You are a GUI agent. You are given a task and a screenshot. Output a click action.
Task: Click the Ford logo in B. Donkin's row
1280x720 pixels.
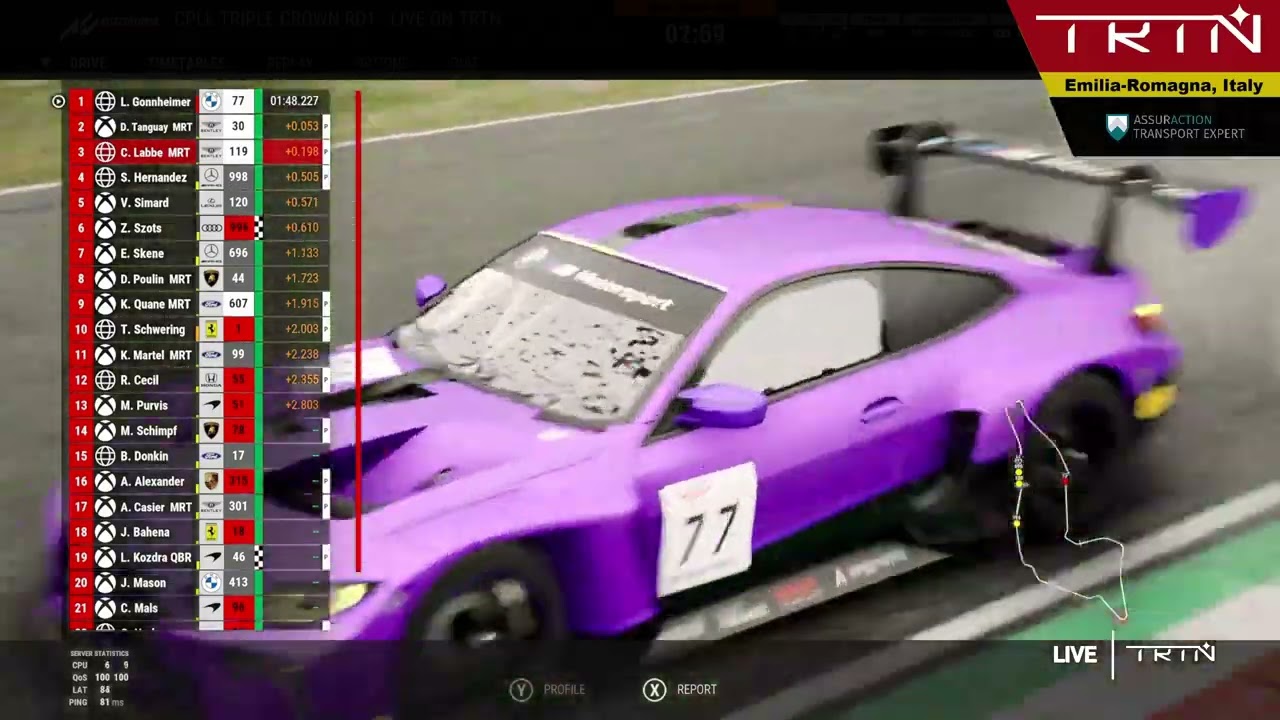point(211,456)
